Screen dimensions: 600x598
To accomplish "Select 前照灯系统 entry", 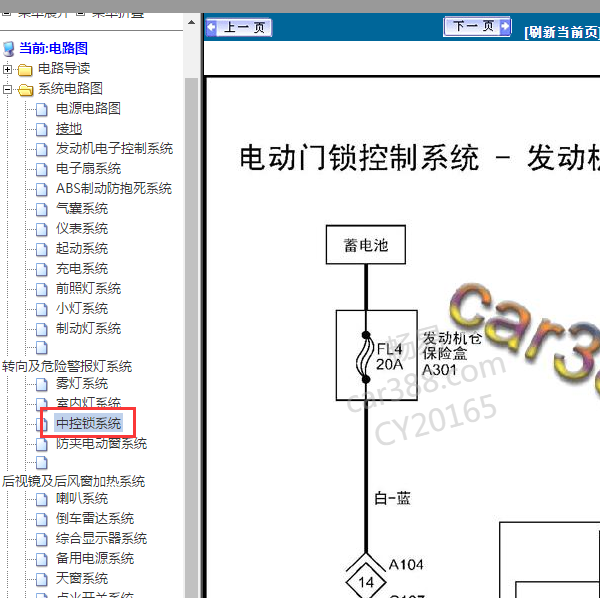I will pyautogui.click(x=88, y=288).
